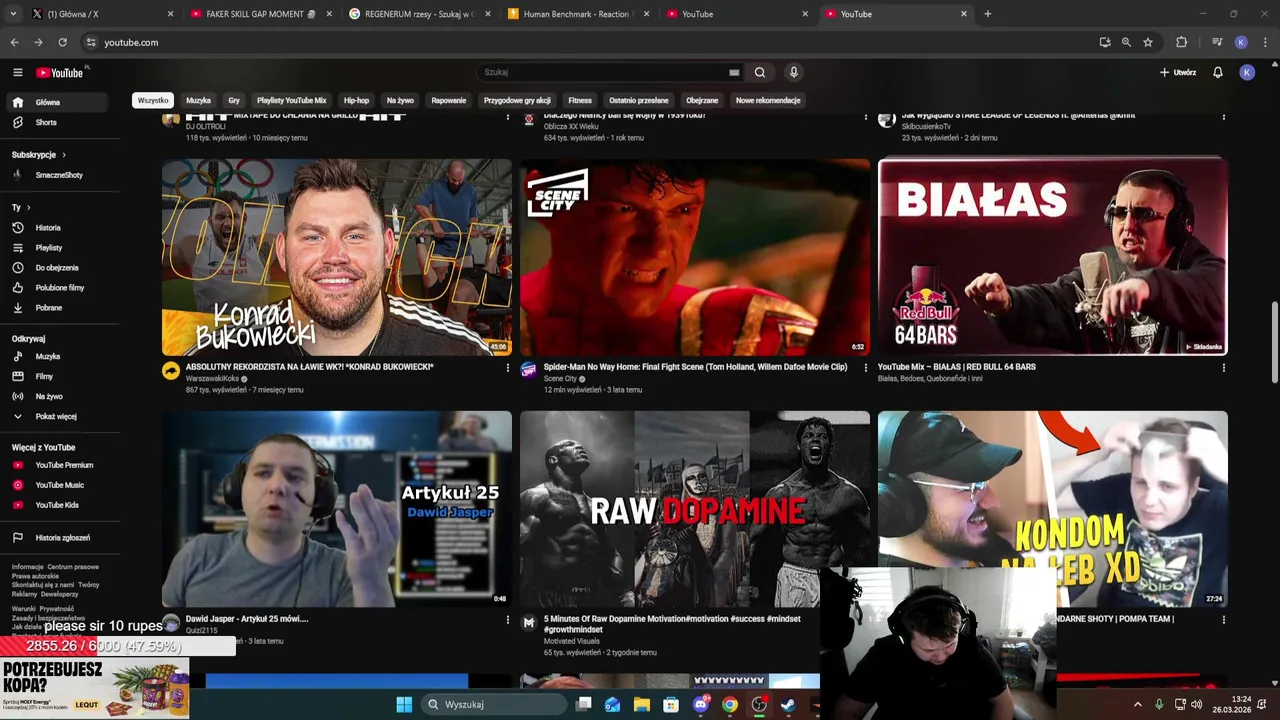Open Scene City channel name link
This screenshot has height=720, width=1280.
pos(560,379)
